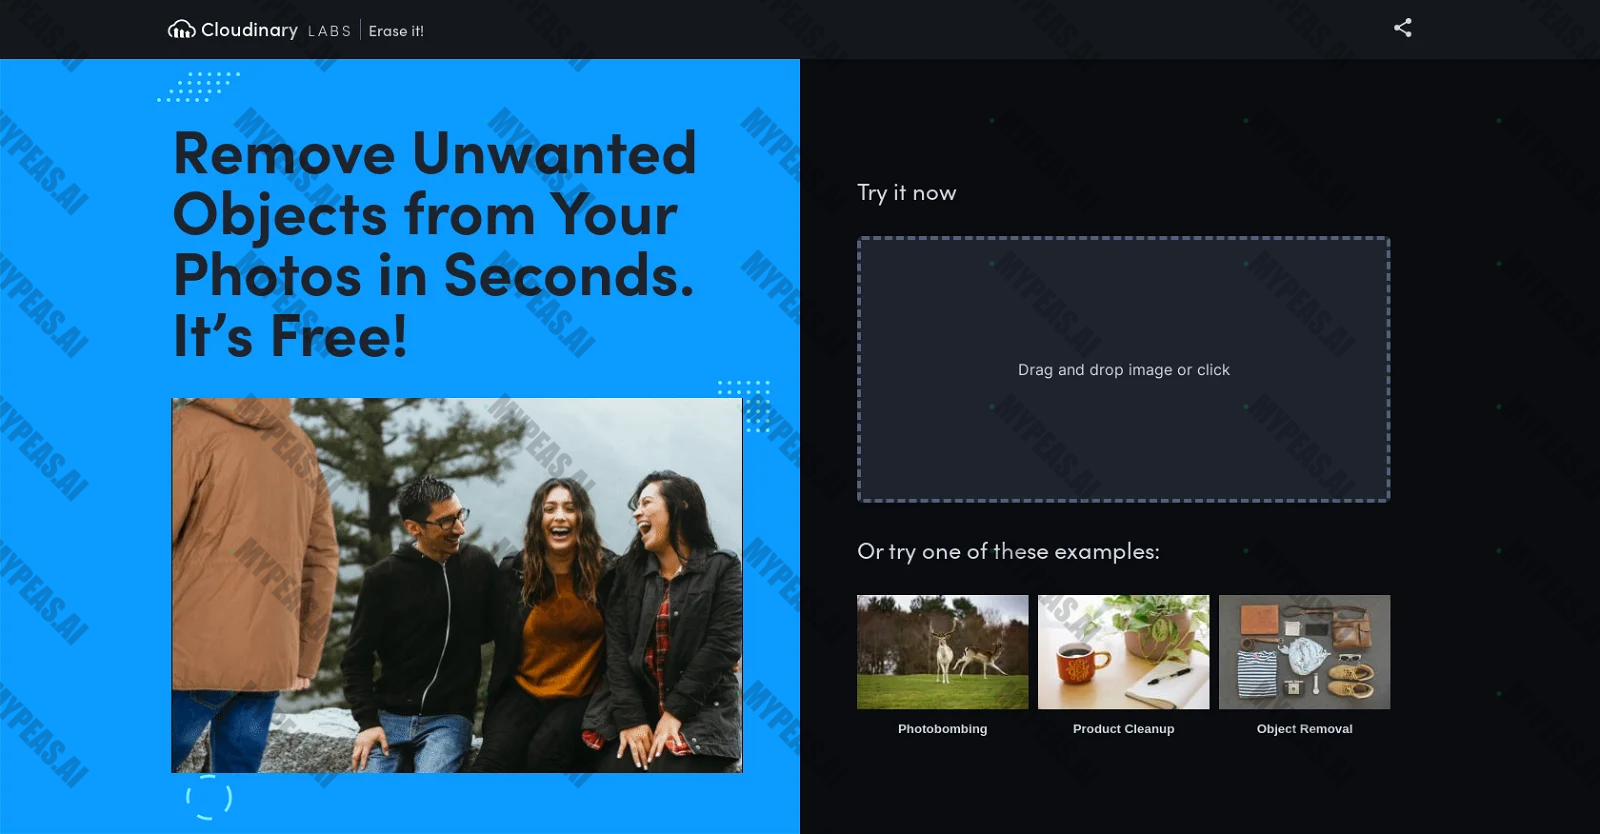
Task: Click the Cloudinary cloud logo icon
Action: pyautogui.click(x=181, y=30)
